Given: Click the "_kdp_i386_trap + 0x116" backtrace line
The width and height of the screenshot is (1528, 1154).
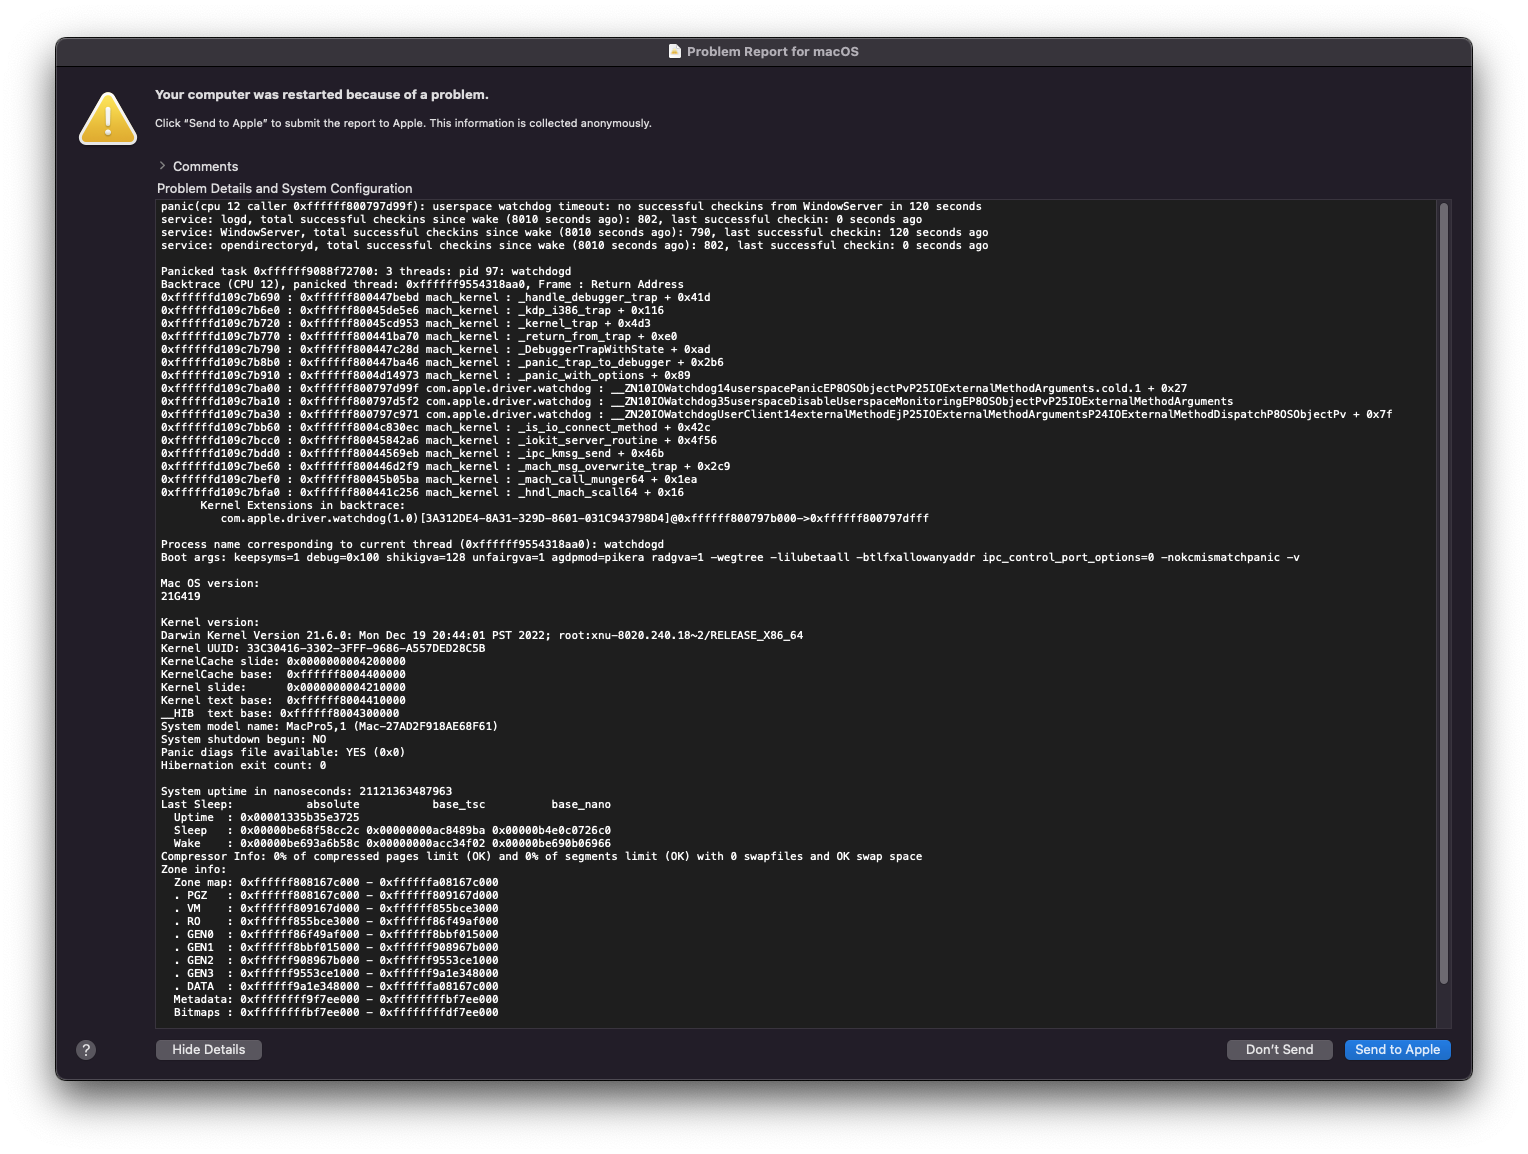Looking at the screenshot, I should [x=412, y=311].
